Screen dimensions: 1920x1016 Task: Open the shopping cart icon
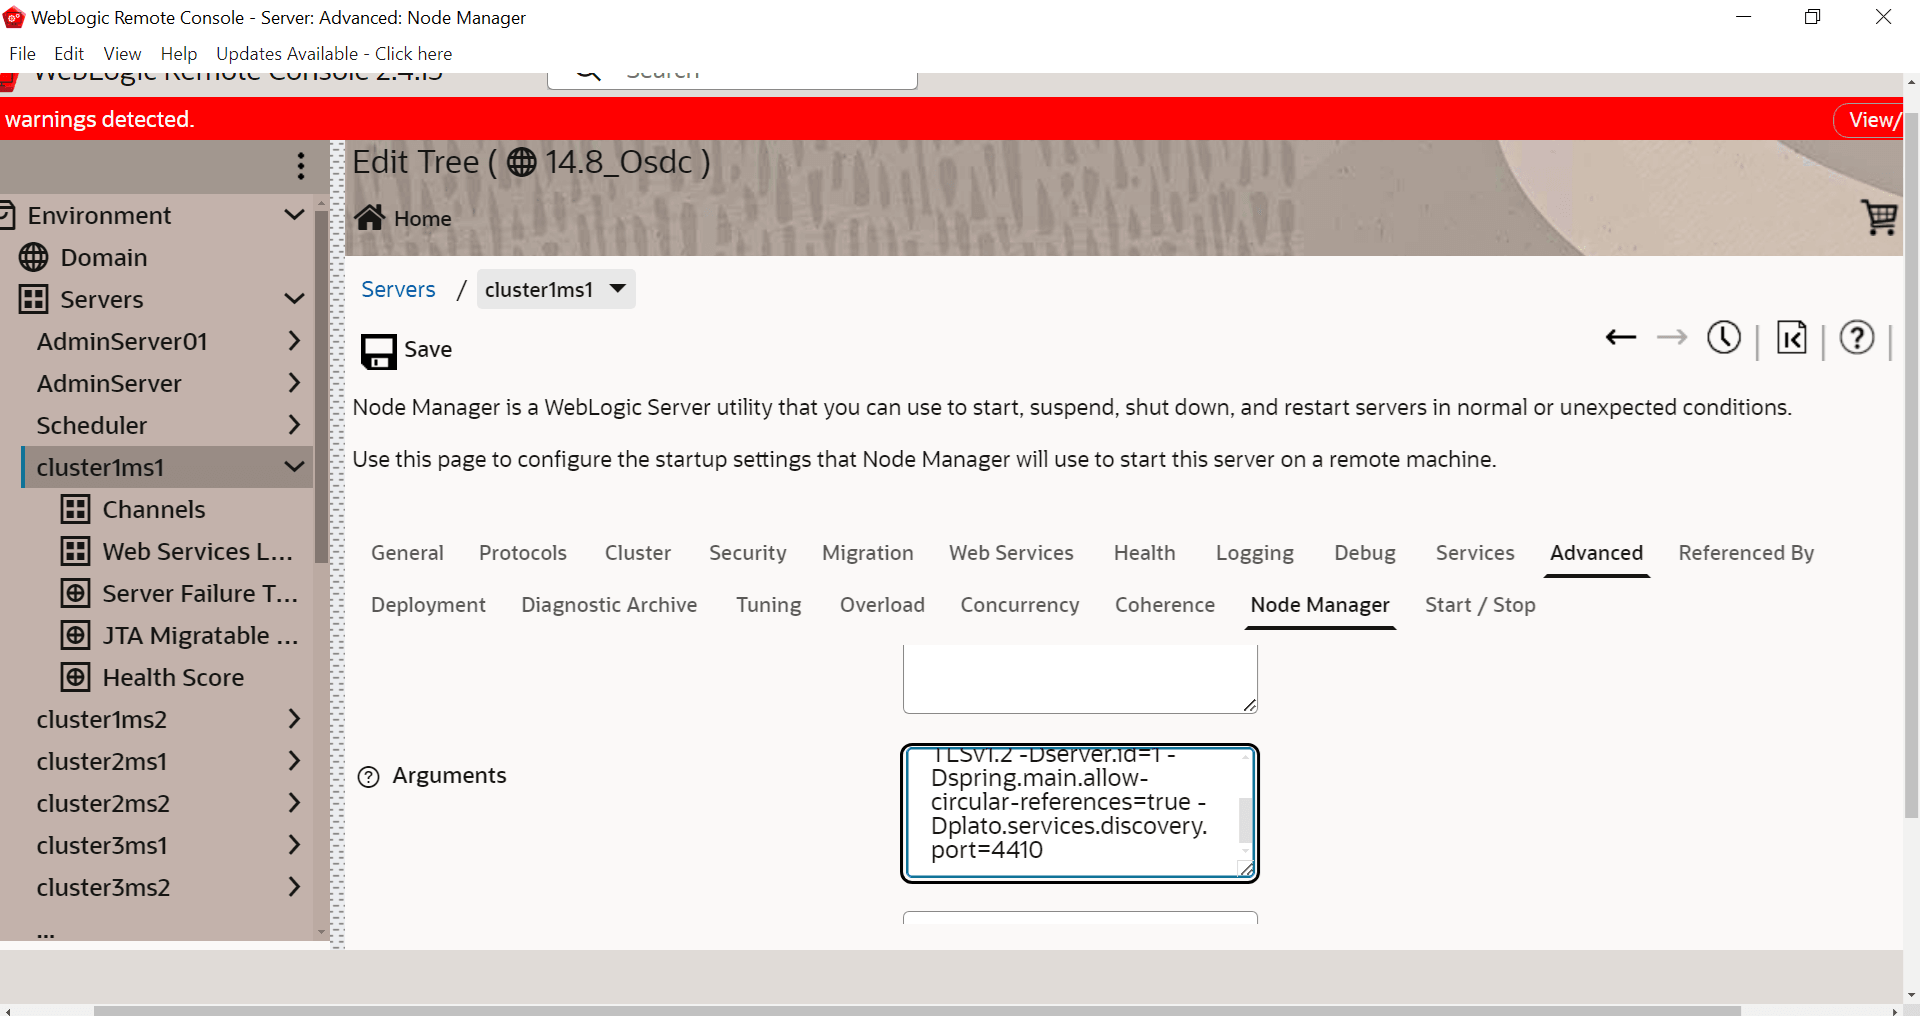tap(1879, 216)
